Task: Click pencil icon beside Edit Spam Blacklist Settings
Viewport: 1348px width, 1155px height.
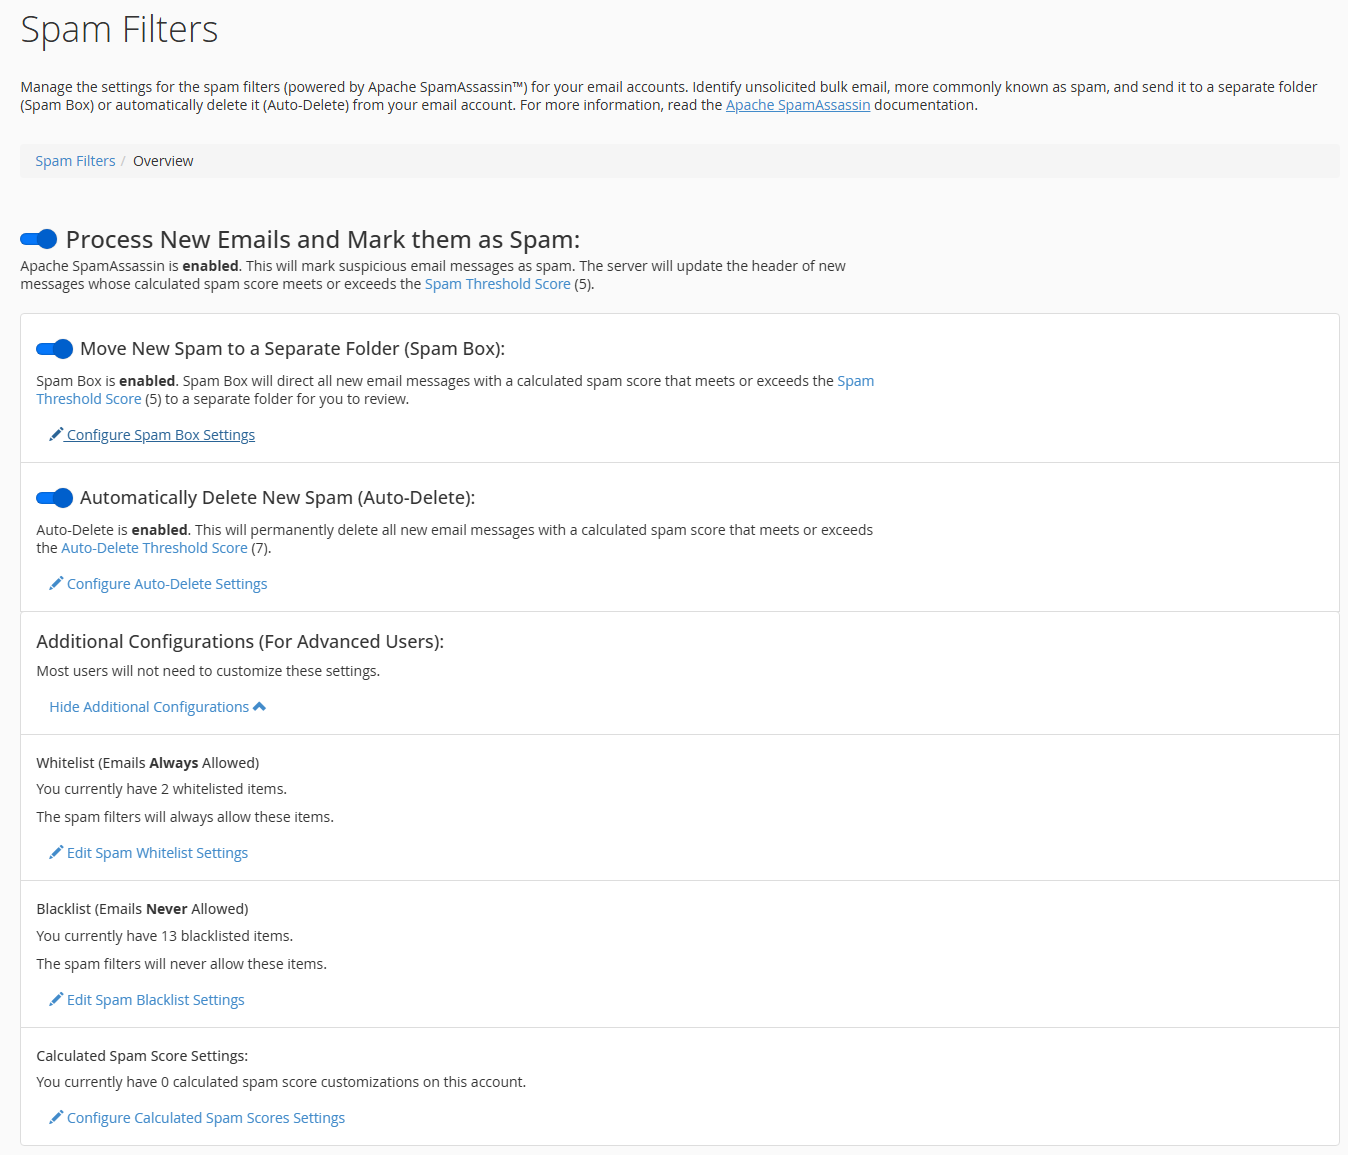Action: (56, 999)
